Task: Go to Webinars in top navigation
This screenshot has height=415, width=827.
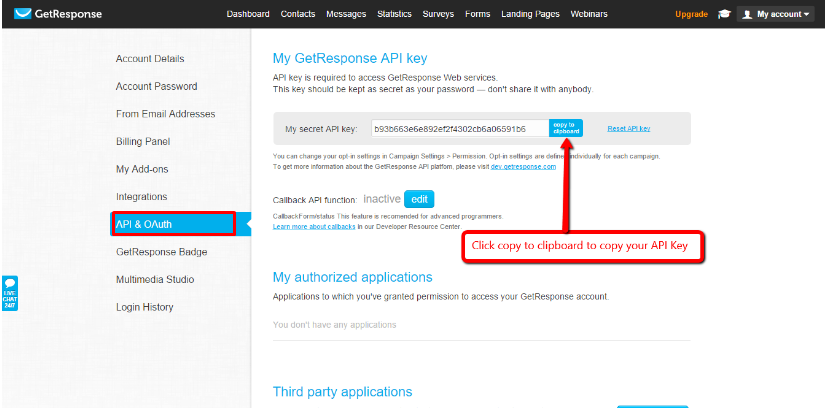Action: click(x=589, y=14)
